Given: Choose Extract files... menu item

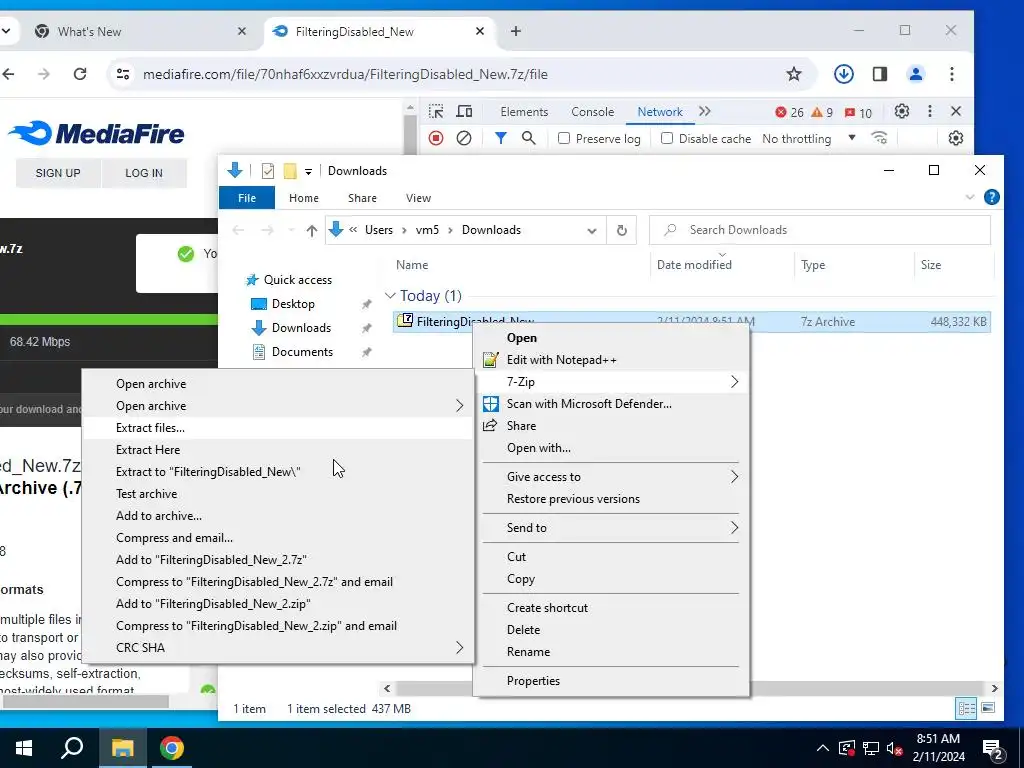Looking at the screenshot, I should 278,428.
